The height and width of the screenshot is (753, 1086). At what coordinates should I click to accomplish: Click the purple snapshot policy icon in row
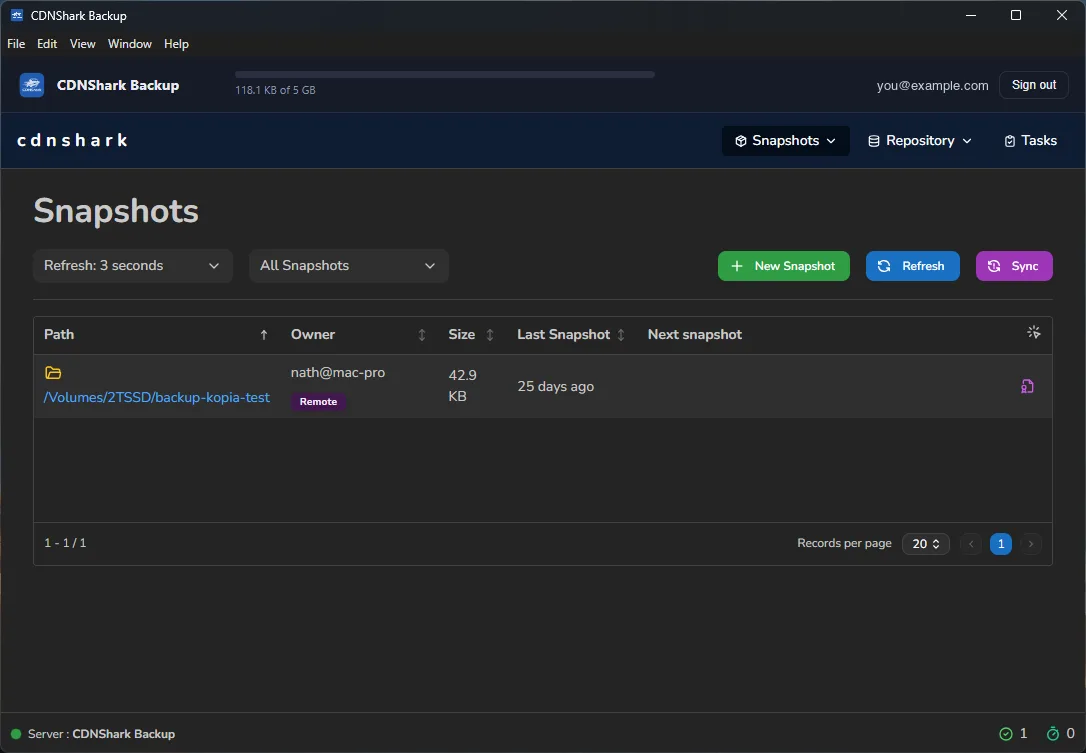(x=1027, y=387)
